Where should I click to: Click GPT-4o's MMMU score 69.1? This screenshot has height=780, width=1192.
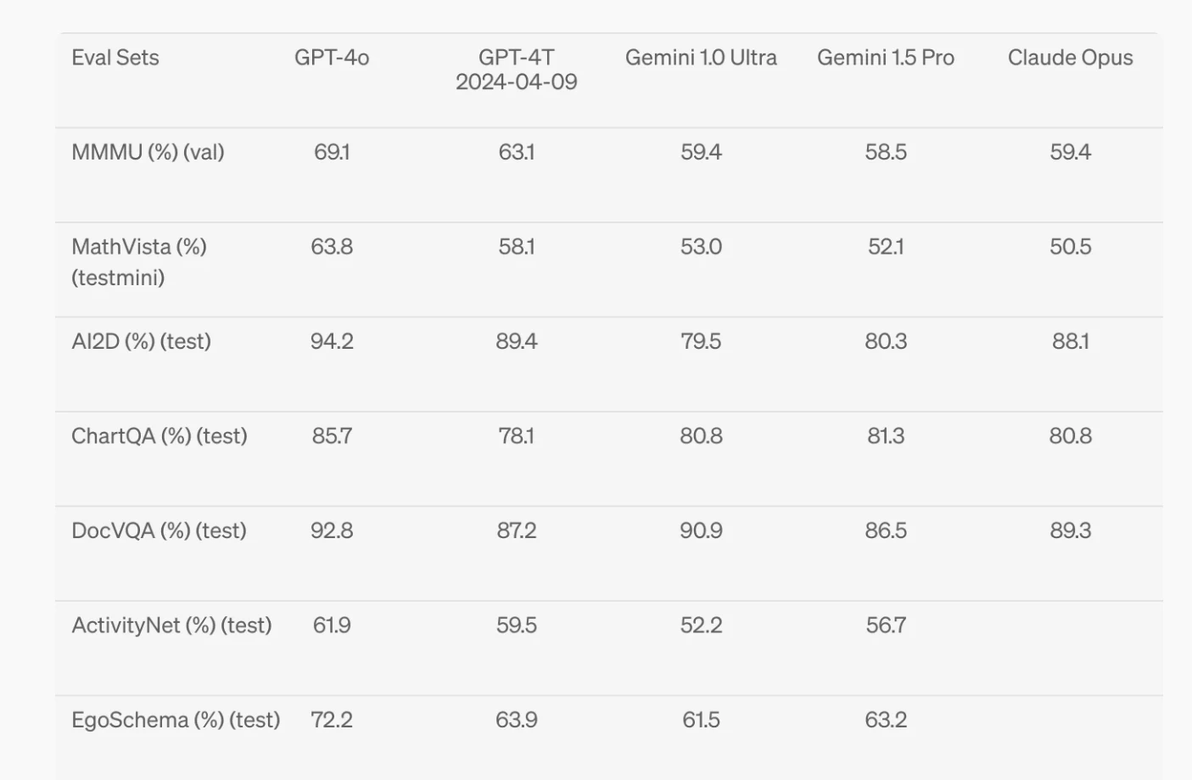click(x=332, y=152)
